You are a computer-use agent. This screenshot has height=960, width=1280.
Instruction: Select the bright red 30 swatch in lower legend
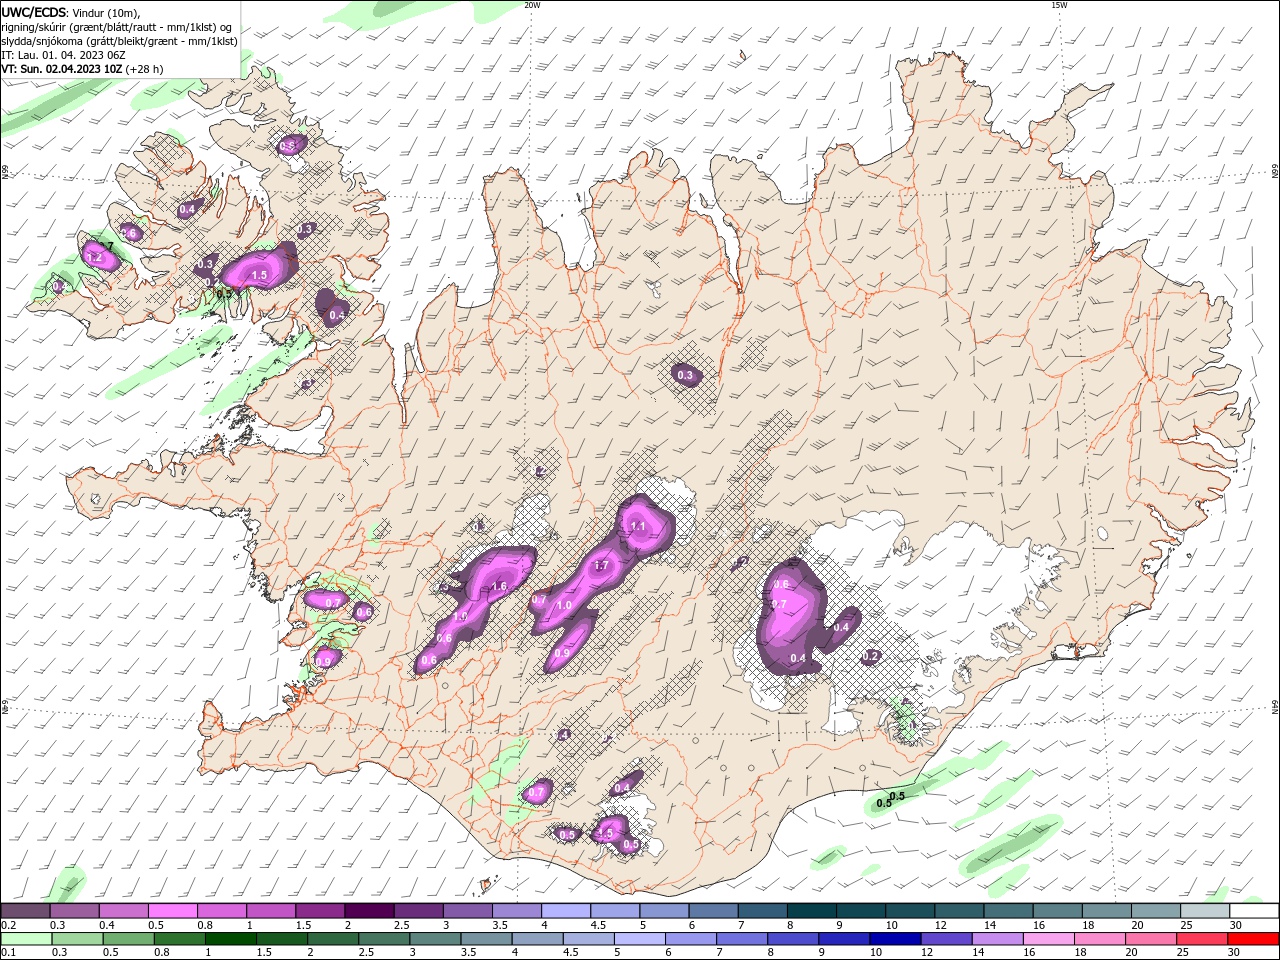click(x=1253, y=939)
